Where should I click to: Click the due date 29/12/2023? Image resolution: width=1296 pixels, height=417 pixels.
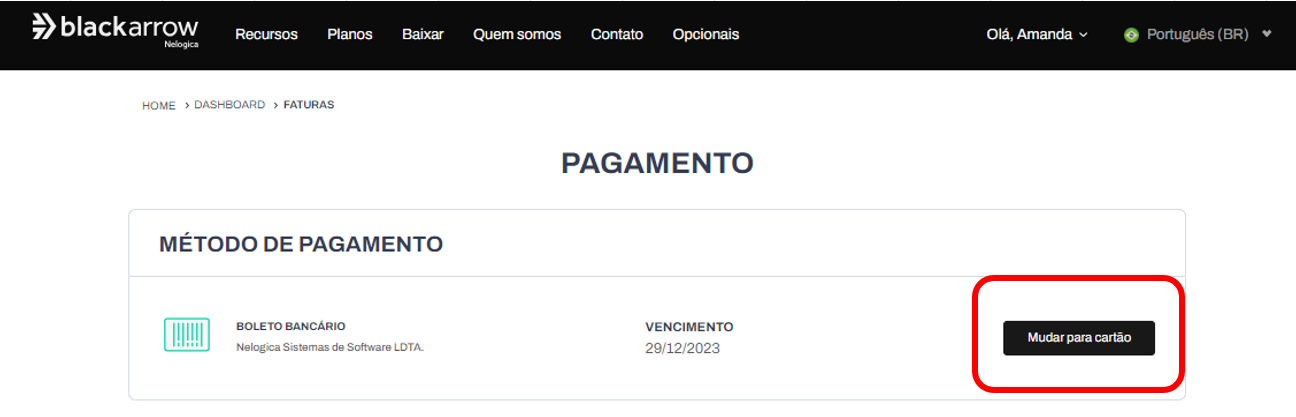coord(683,348)
